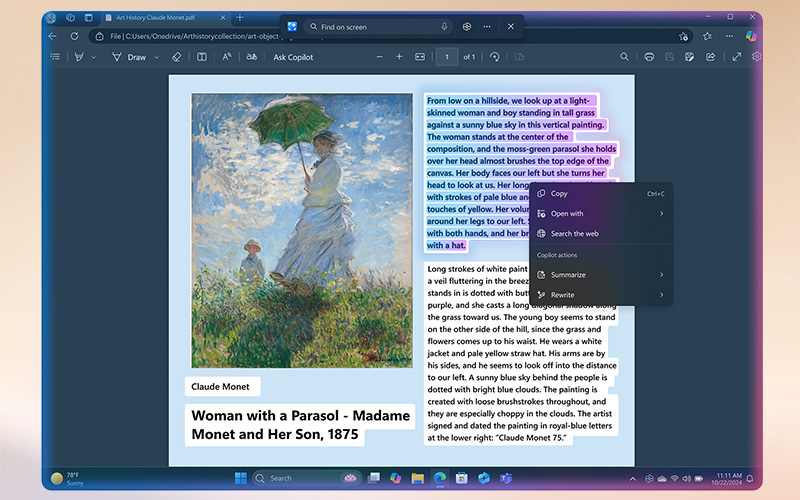Add this page to favorites star-plus icon
Viewport: 800px width, 500px height.
pos(684,36)
